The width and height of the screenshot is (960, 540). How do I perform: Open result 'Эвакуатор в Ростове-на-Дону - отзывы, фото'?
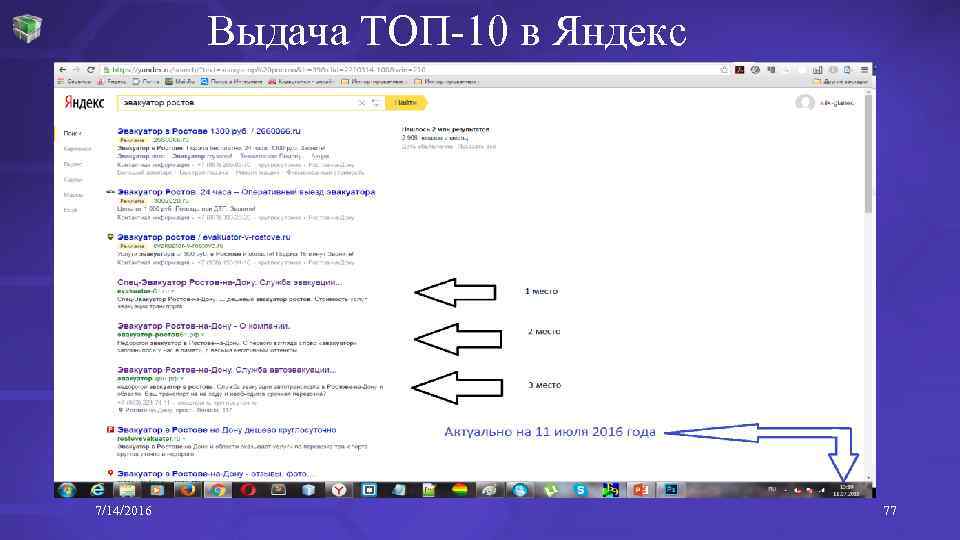(215, 474)
